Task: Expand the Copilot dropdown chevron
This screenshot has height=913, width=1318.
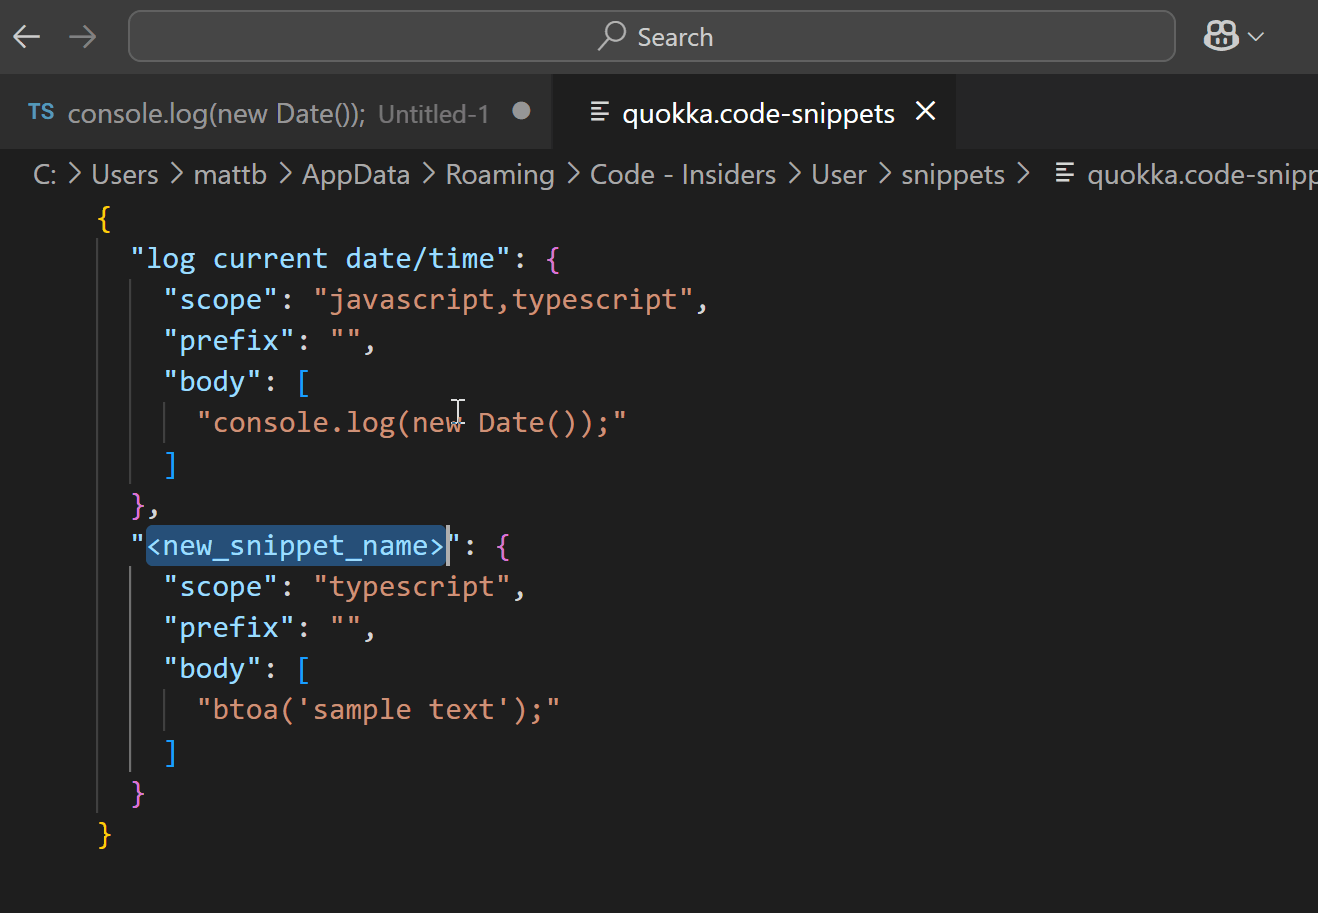Action: (x=1257, y=37)
